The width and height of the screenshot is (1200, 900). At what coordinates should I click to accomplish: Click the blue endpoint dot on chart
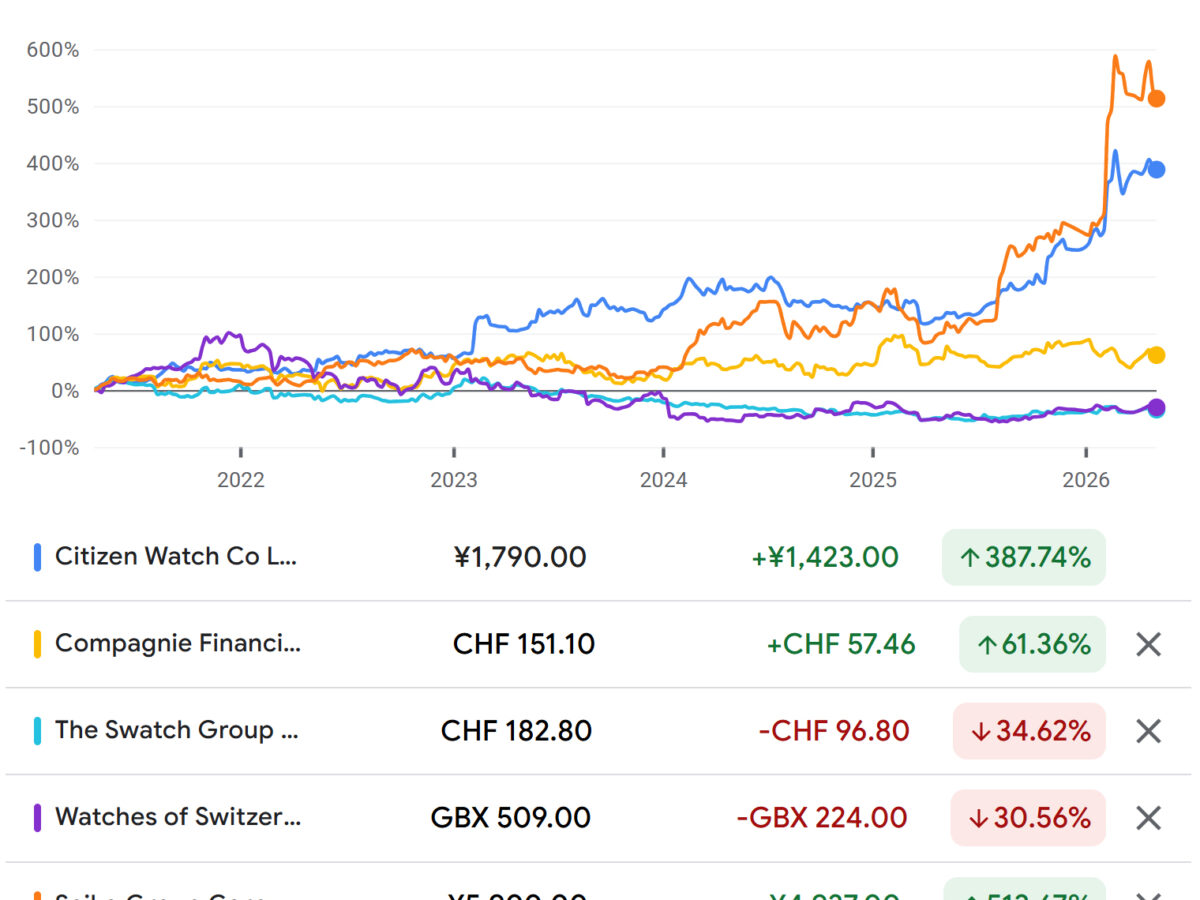point(1156,169)
